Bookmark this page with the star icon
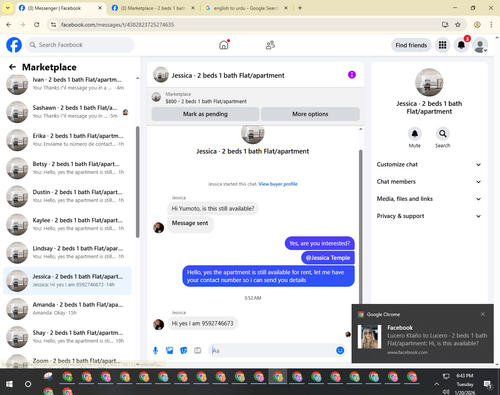The width and height of the screenshot is (500, 395). tap(458, 24)
